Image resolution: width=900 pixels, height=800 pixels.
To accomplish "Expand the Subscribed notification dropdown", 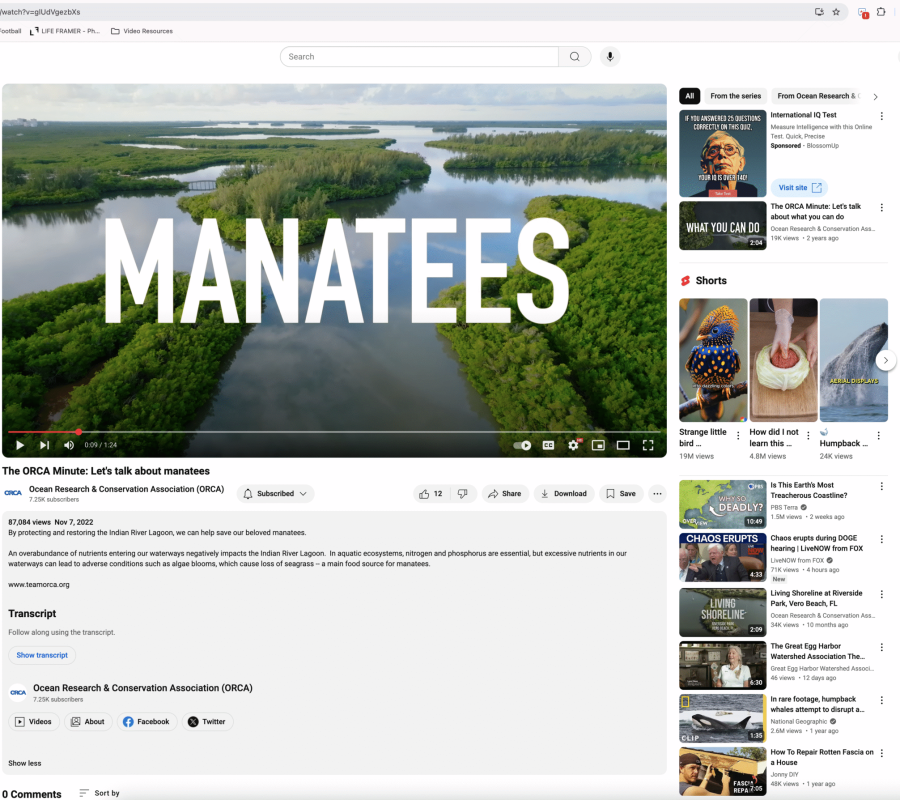I will point(276,493).
